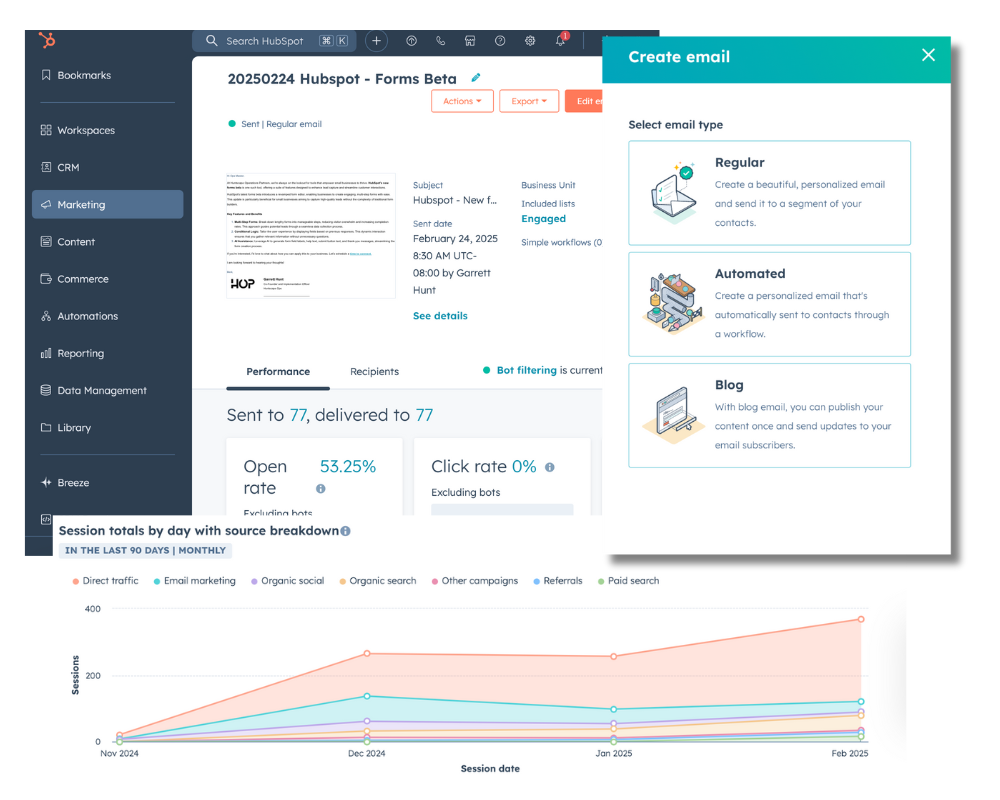Open the settings gear icon
The height and width of the screenshot is (800, 1000).
(530, 41)
